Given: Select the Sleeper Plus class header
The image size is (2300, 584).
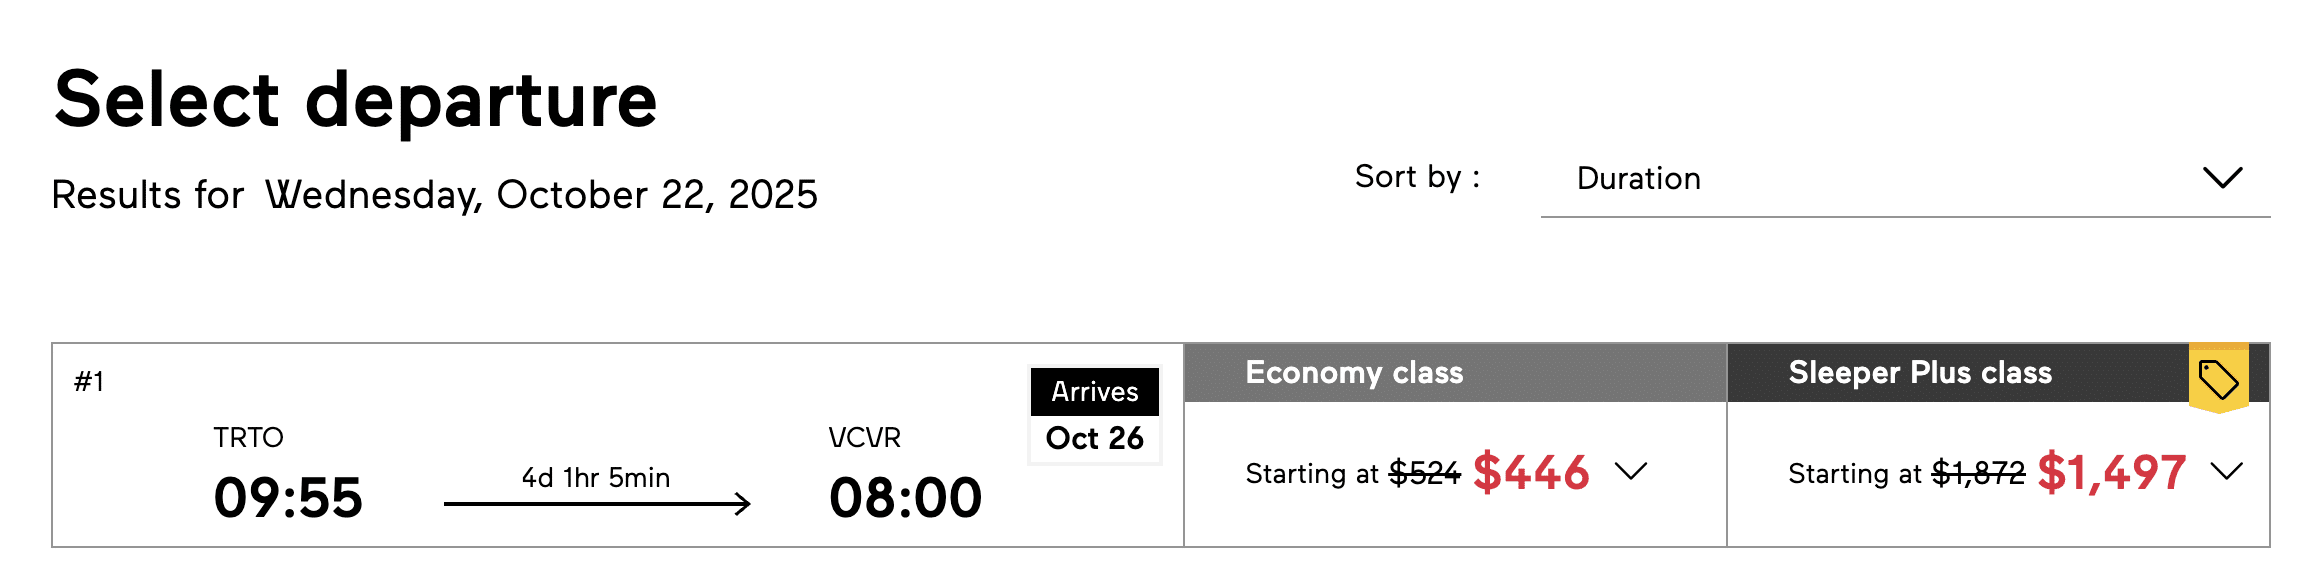Looking at the screenshot, I should pos(1919,373).
